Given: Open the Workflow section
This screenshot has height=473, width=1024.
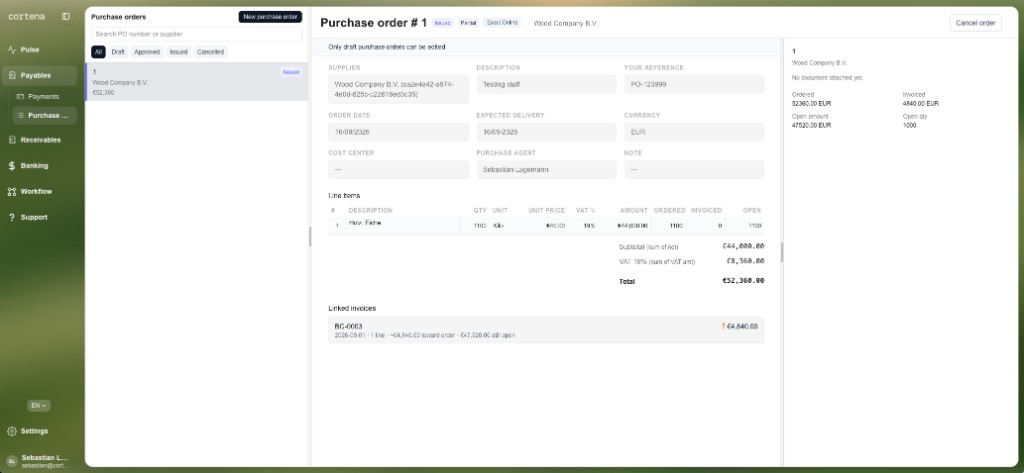Looking at the screenshot, I should point(39,191).
